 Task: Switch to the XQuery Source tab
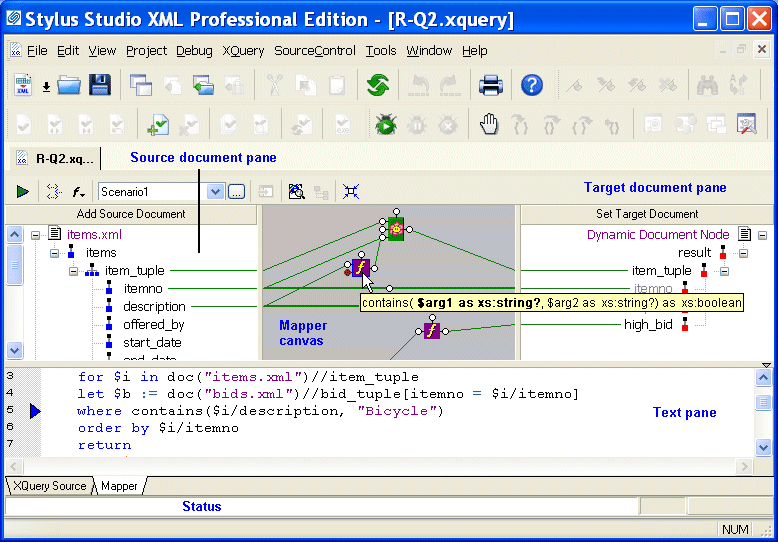[50, 486]
